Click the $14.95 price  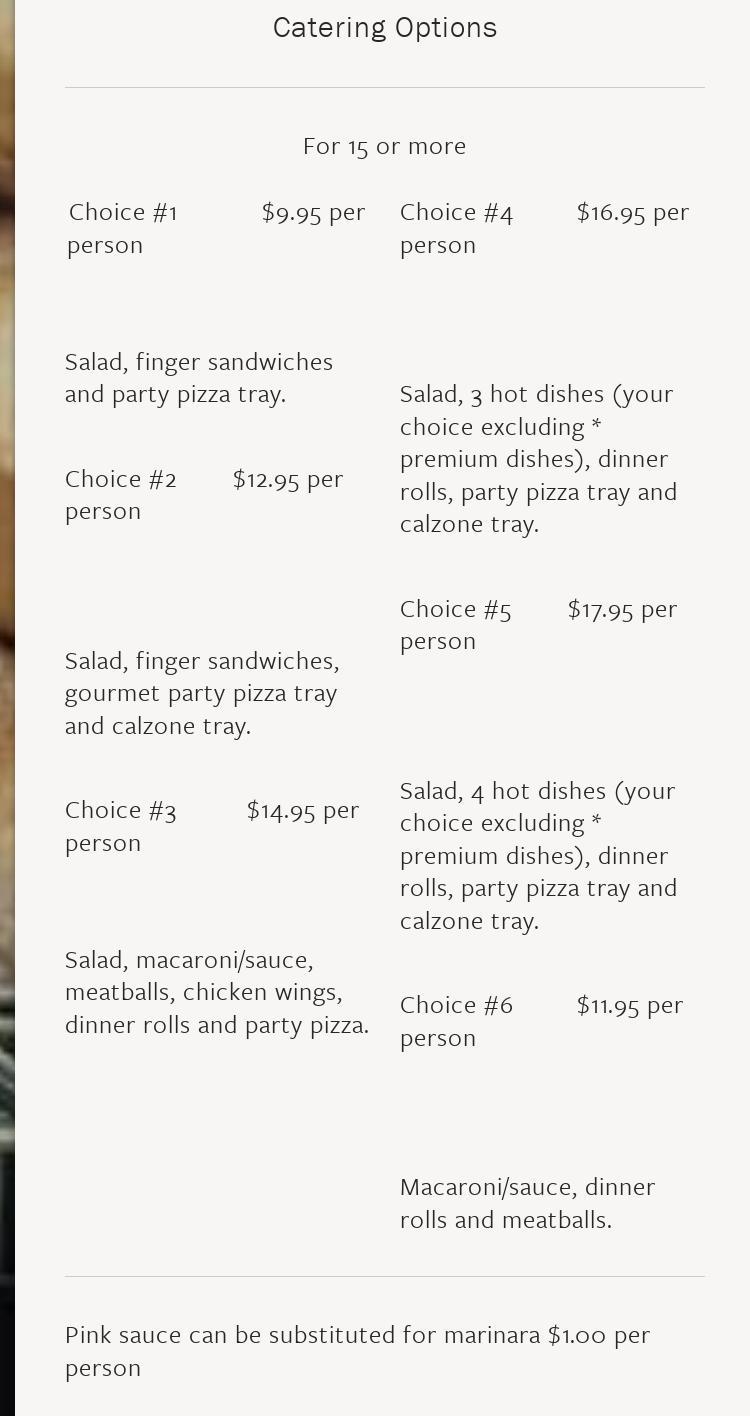302,810
